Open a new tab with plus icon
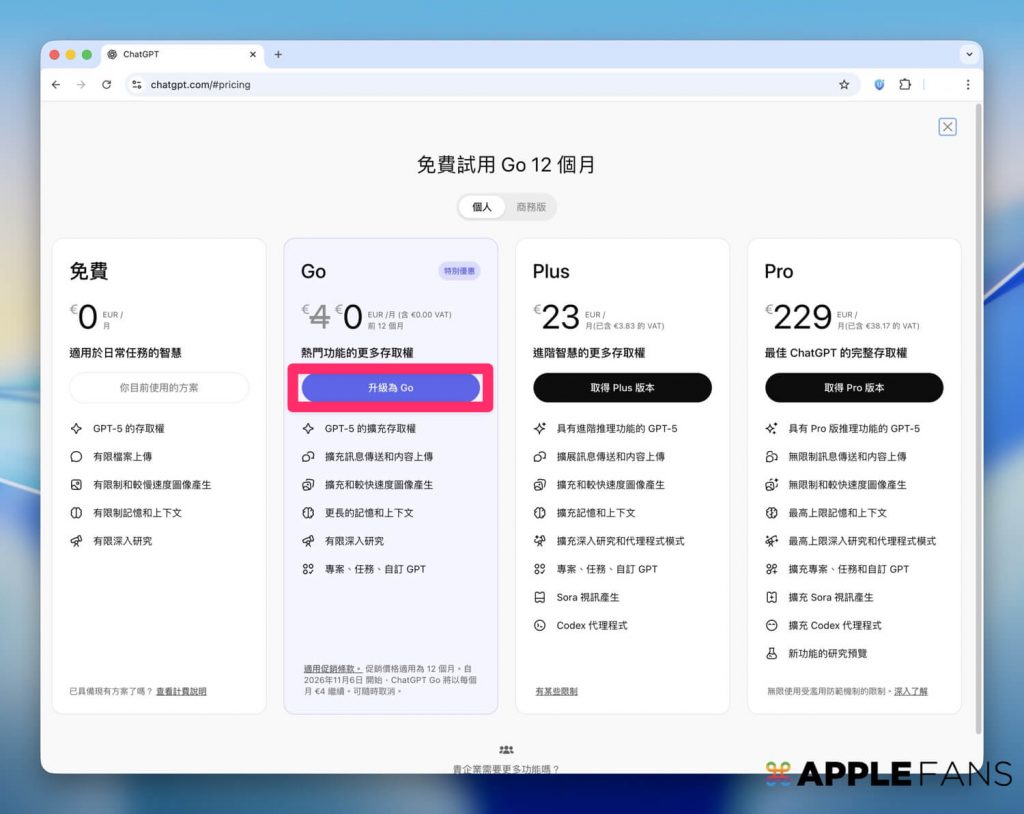 [278, 54]
